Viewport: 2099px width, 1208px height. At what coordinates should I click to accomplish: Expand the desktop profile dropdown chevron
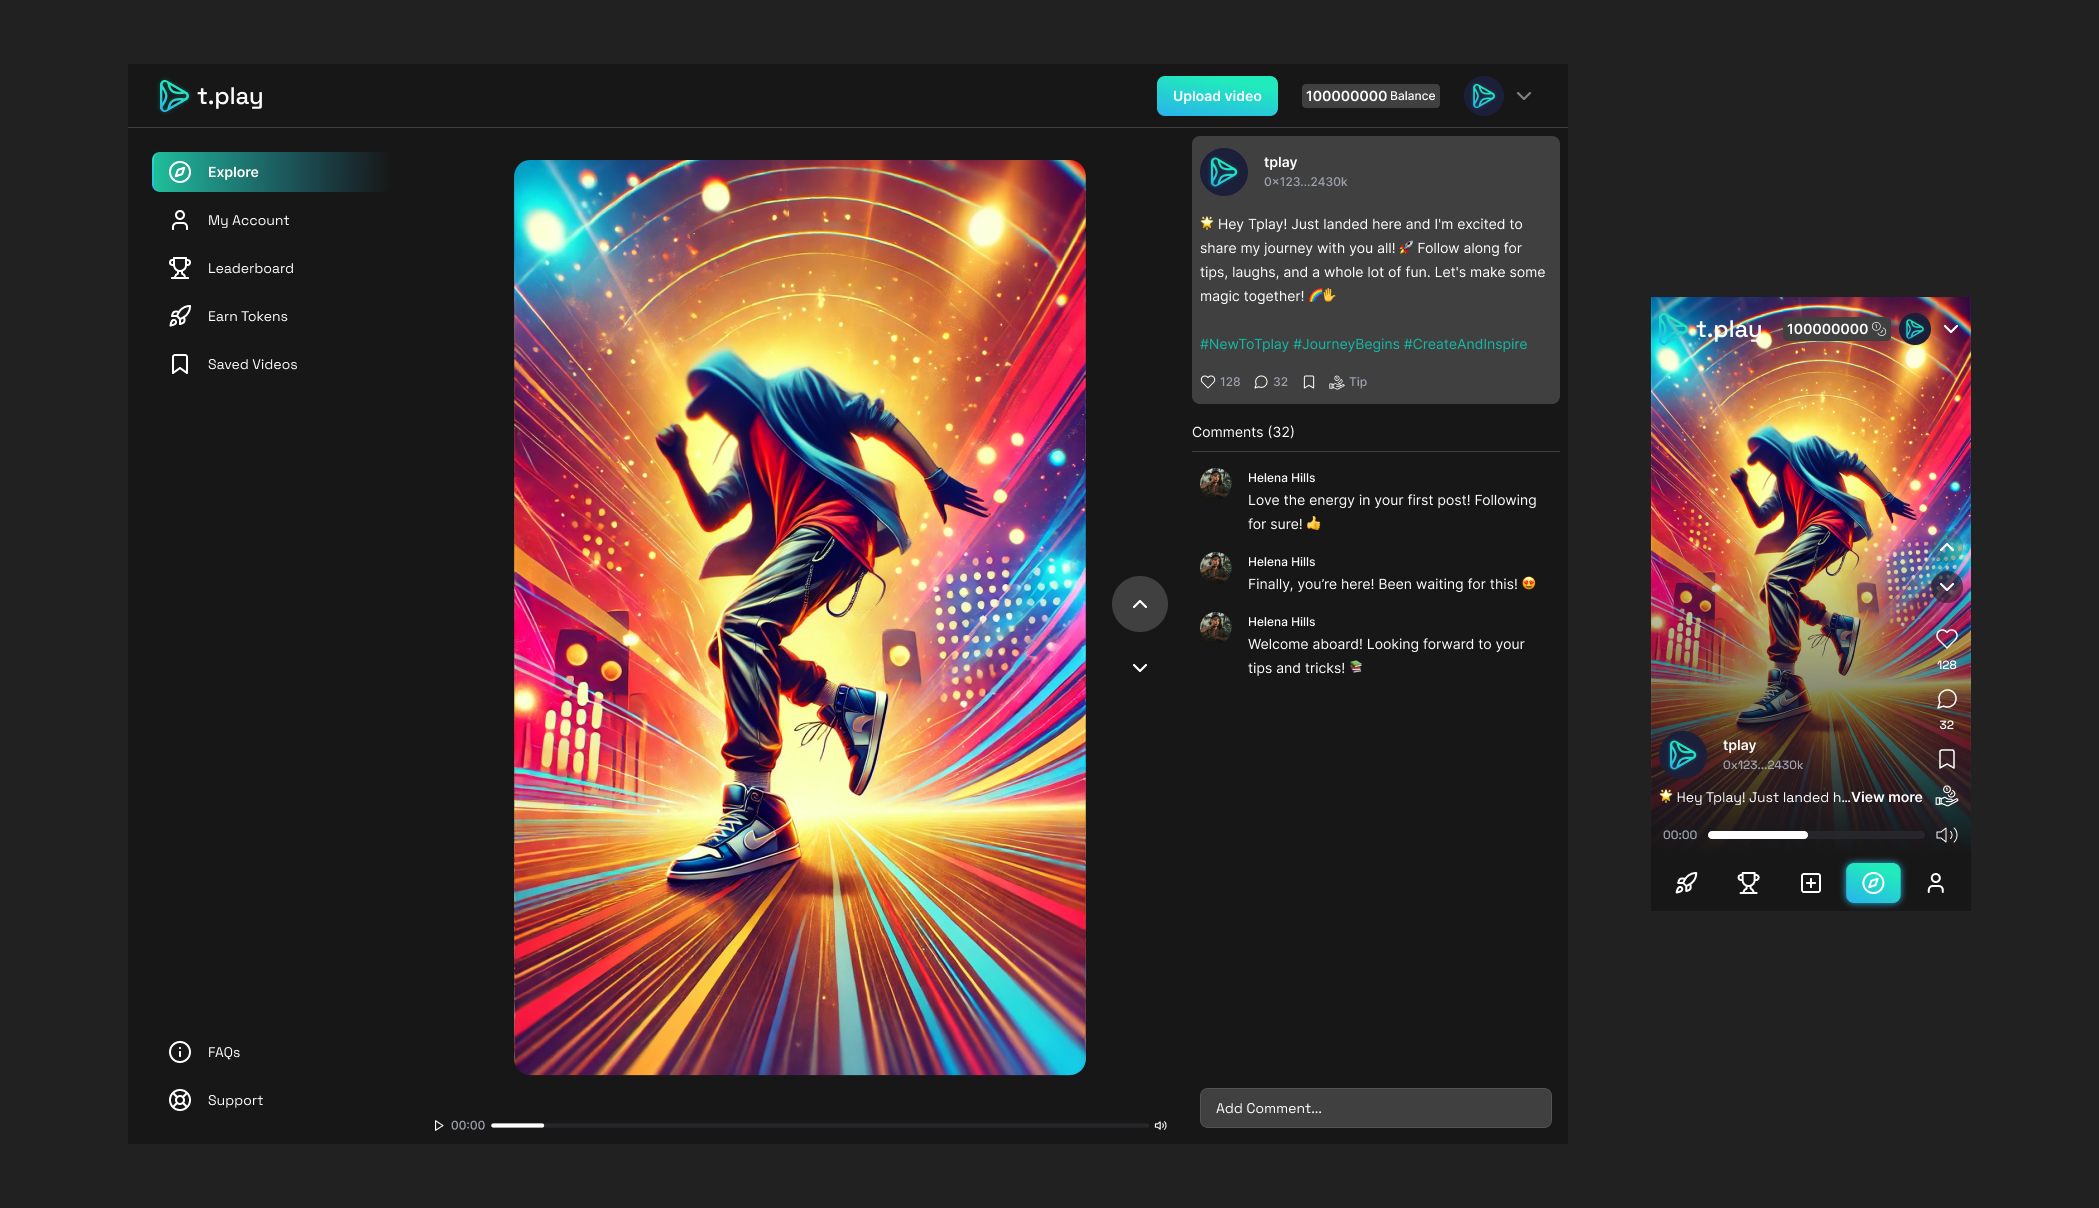point(1523,96)
